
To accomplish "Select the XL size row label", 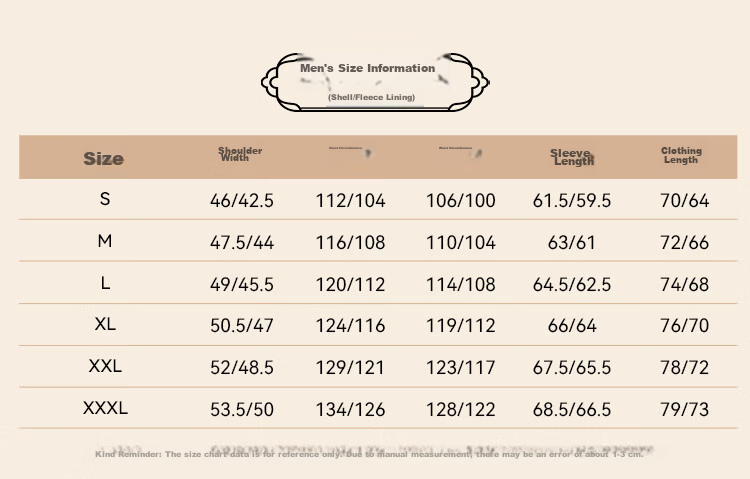I will click(x=105, y=324).
